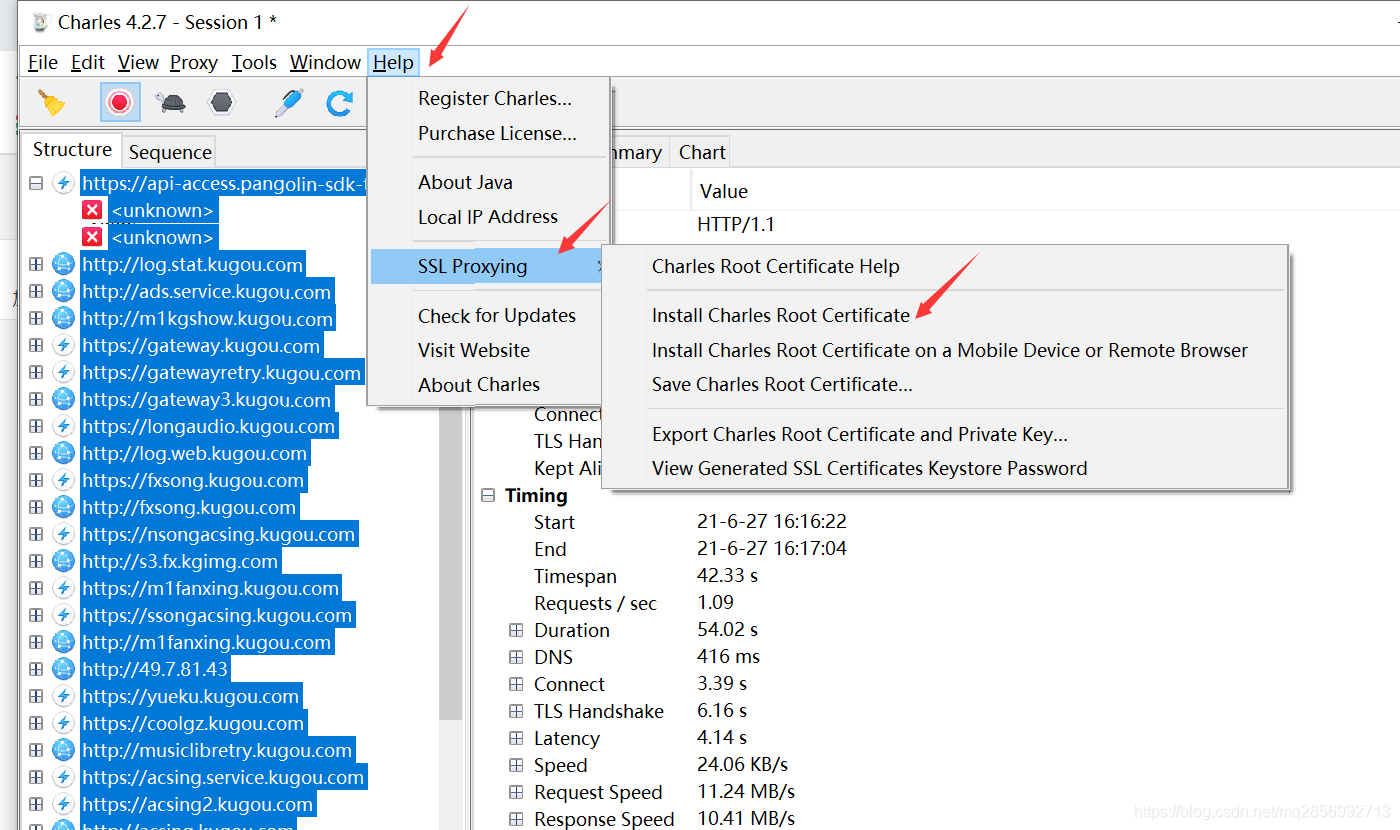This screenshot has width=1400, height=830.
Task: Click the broom clear session icon
Action: click(x=52, y=103)
